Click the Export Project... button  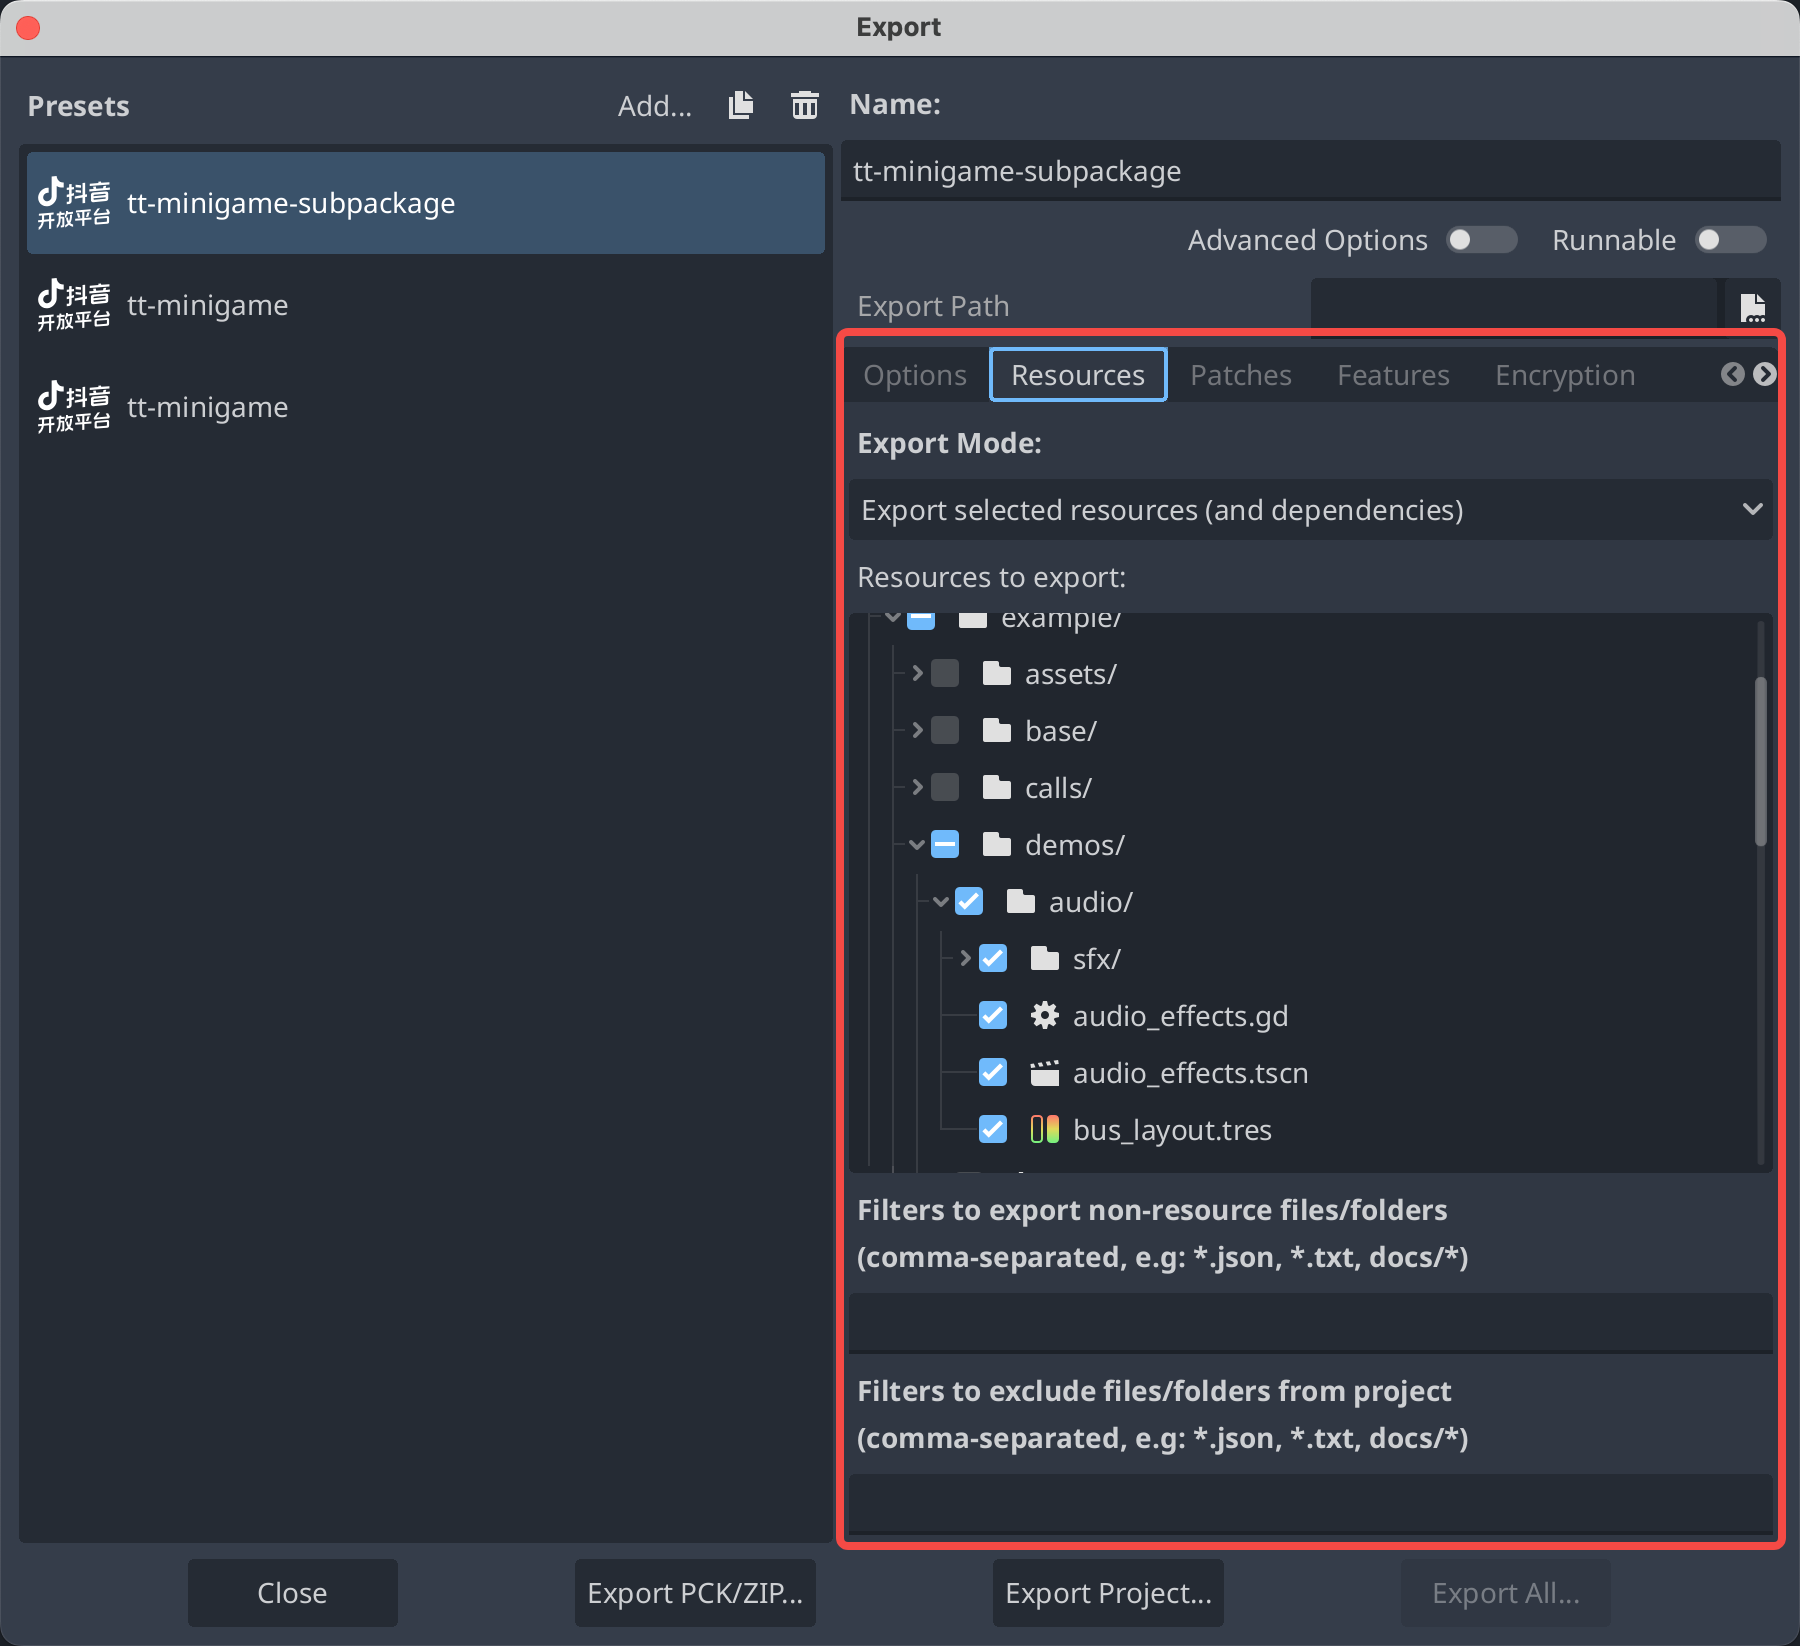point(1108,1593)
